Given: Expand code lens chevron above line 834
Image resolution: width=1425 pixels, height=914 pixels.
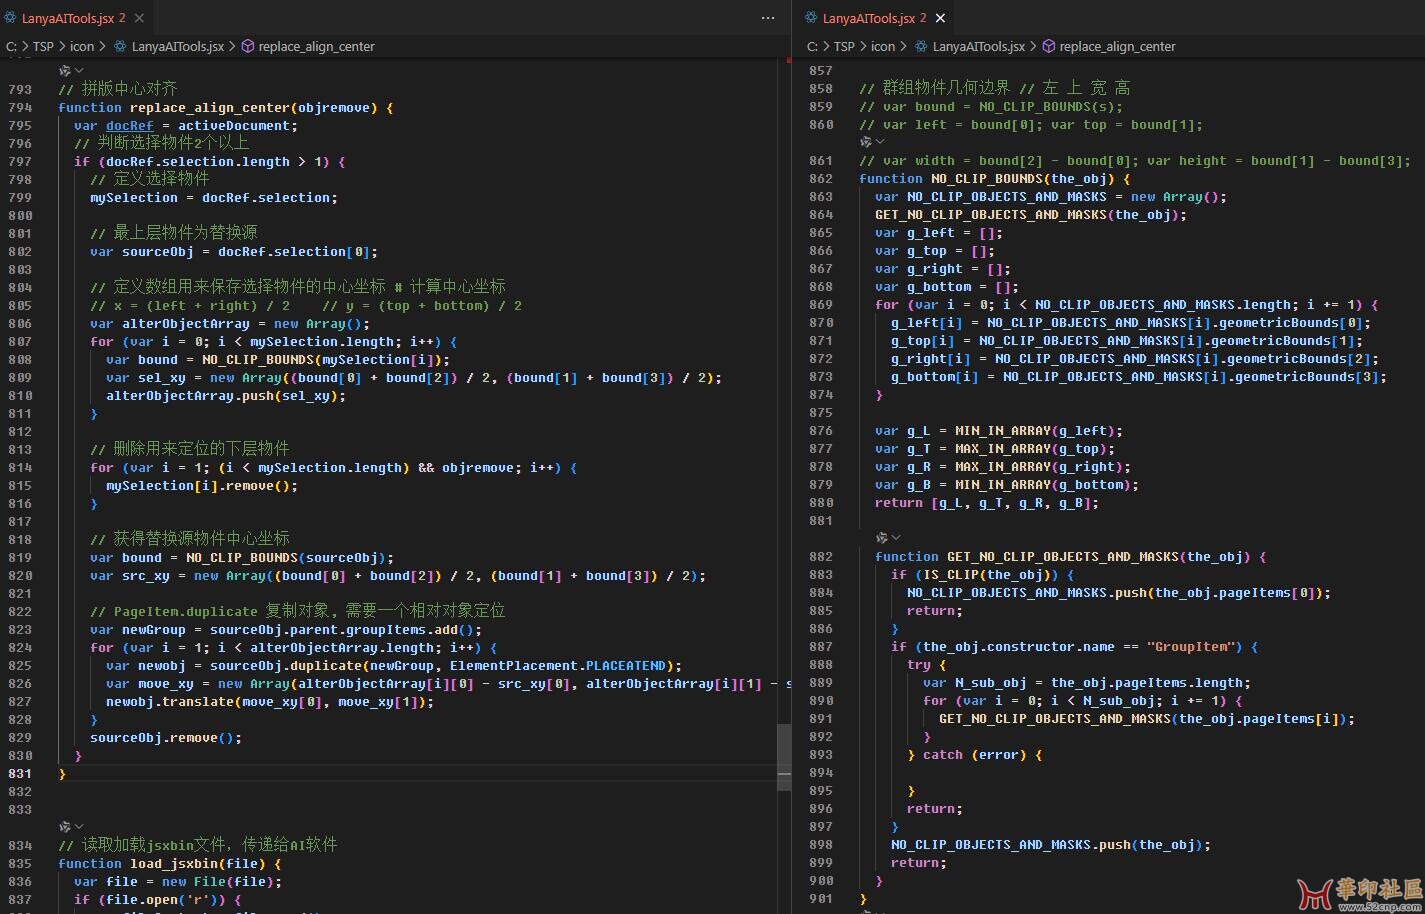Looking at the screenshot, I should [79, 827].
